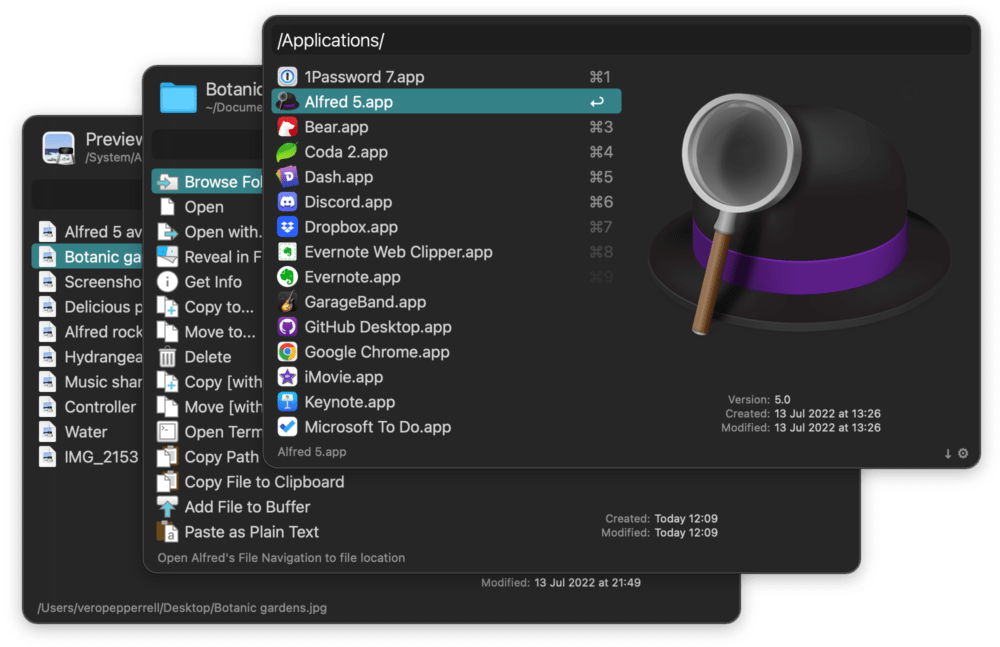The image size is (1000, 647).
Task: Click the Paste as Plain Text icon
Action: (x=168, y=532)
